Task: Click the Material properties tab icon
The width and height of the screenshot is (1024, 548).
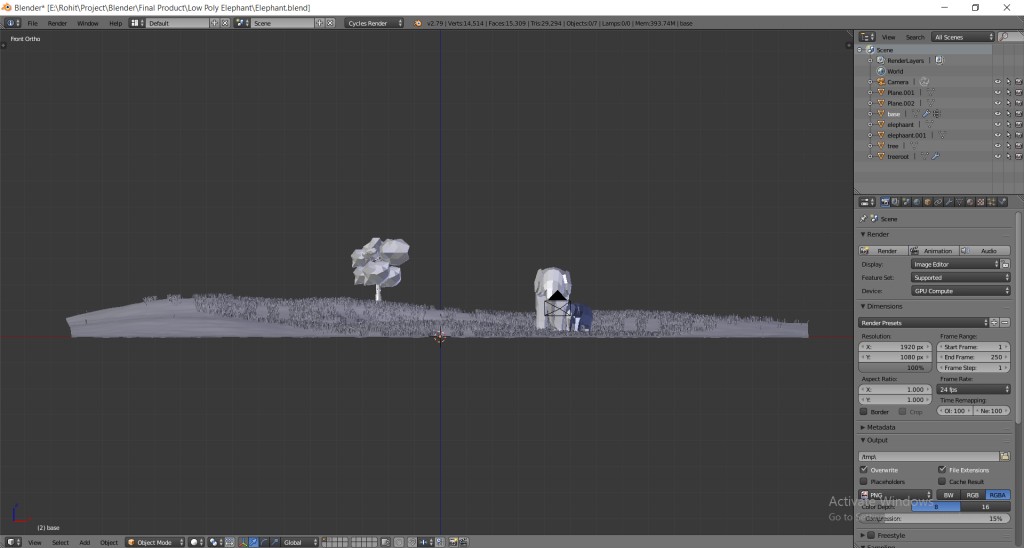Action: 971,202
